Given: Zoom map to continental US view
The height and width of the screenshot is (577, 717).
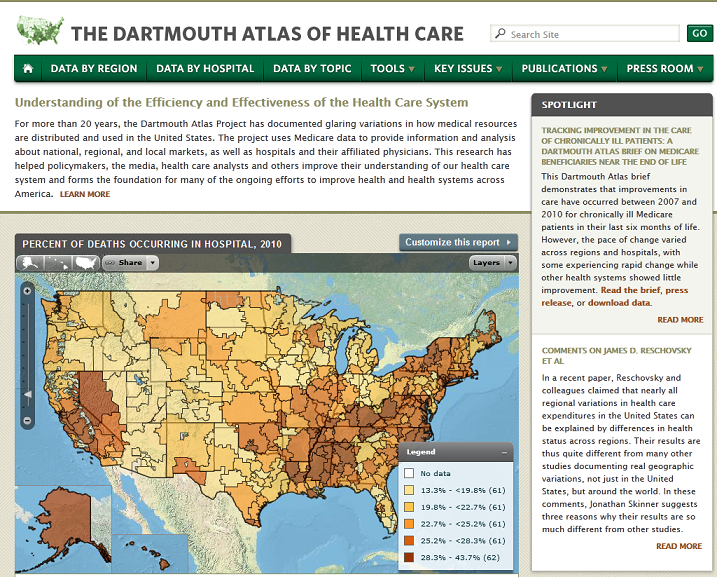Looking at the screenshot, I should (x=86, y=263).
